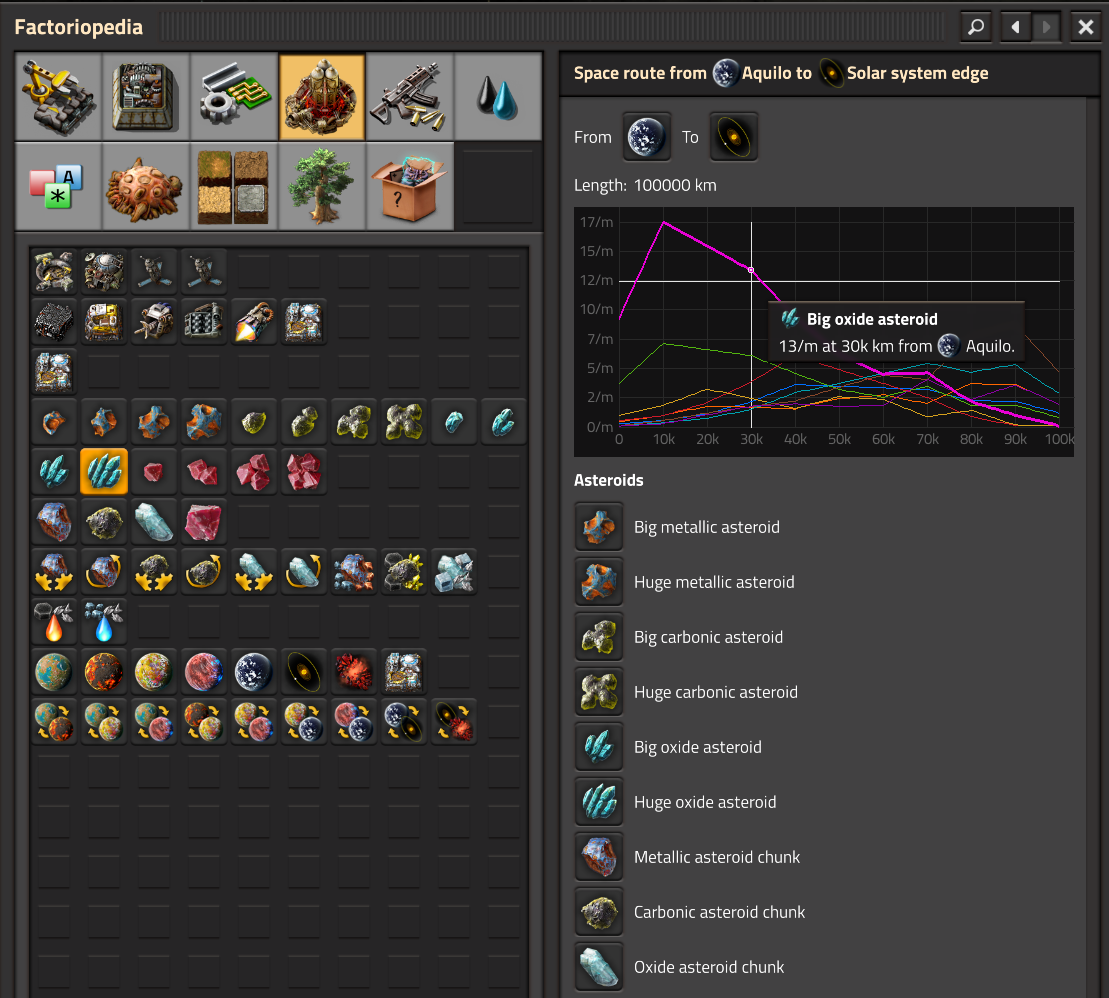Viewport: 1109px width, 998px height.
Task: Select the rocket silo icon in the item grid
Action: pyautogui.click(x=54, y=271)
